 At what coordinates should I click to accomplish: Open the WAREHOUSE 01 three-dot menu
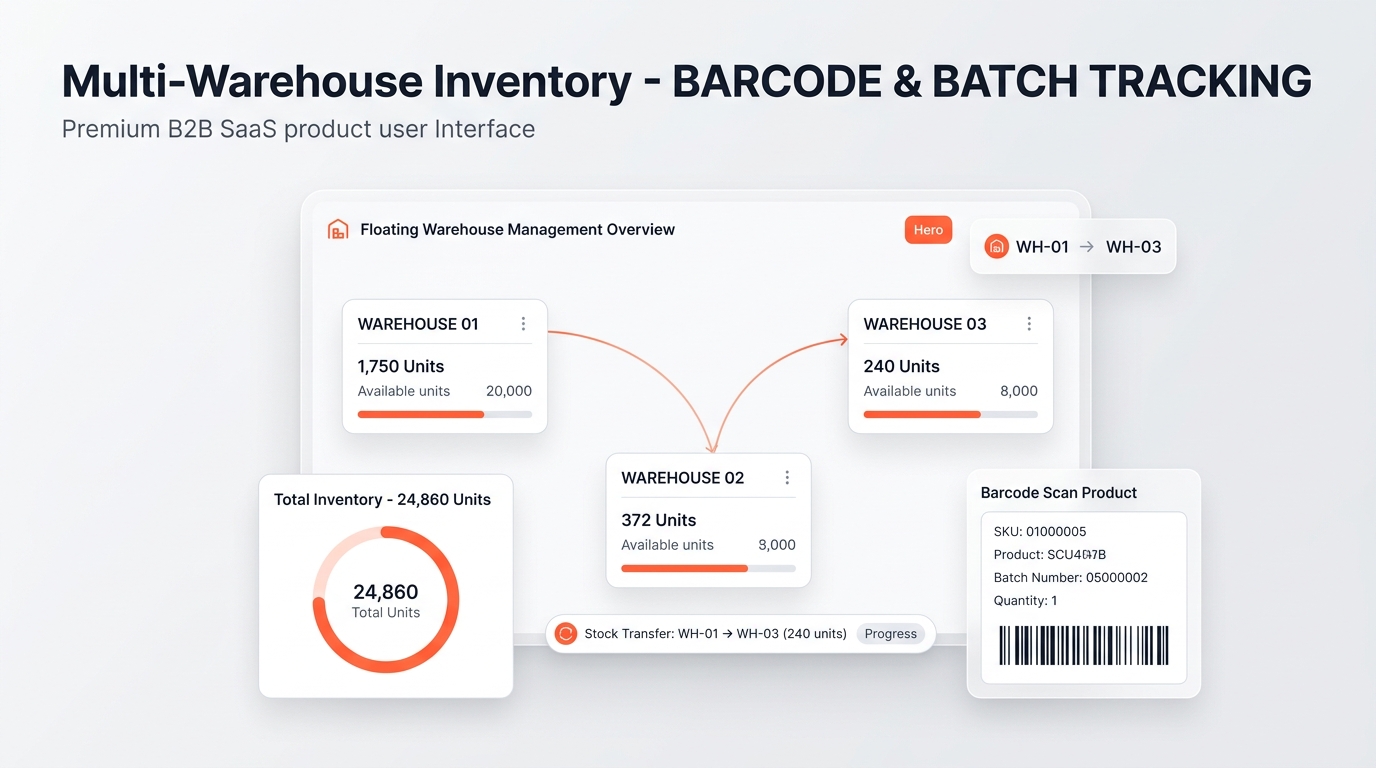click(x=523, y=324)
